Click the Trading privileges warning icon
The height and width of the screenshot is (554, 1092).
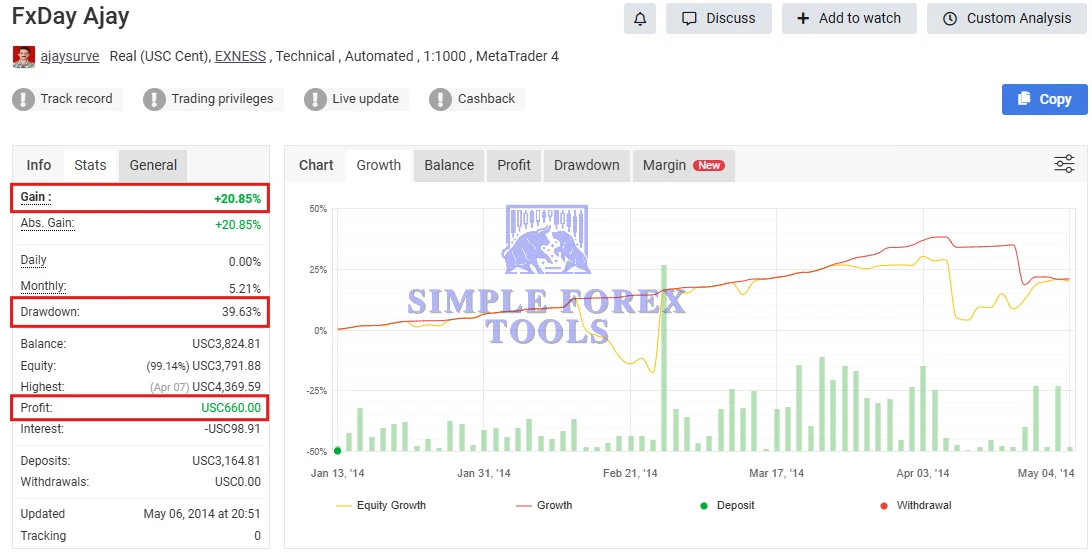pyautogui.click(x=154, y=99)
